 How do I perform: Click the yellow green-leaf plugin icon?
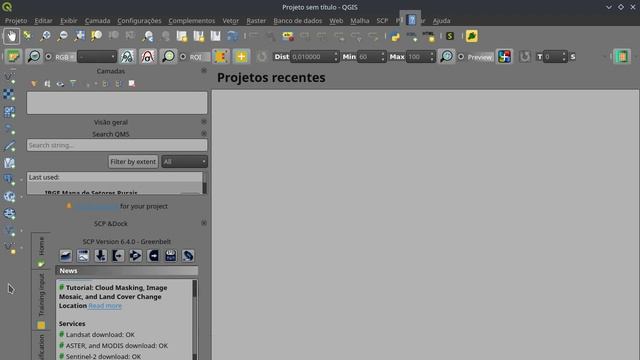pos(471,36)
